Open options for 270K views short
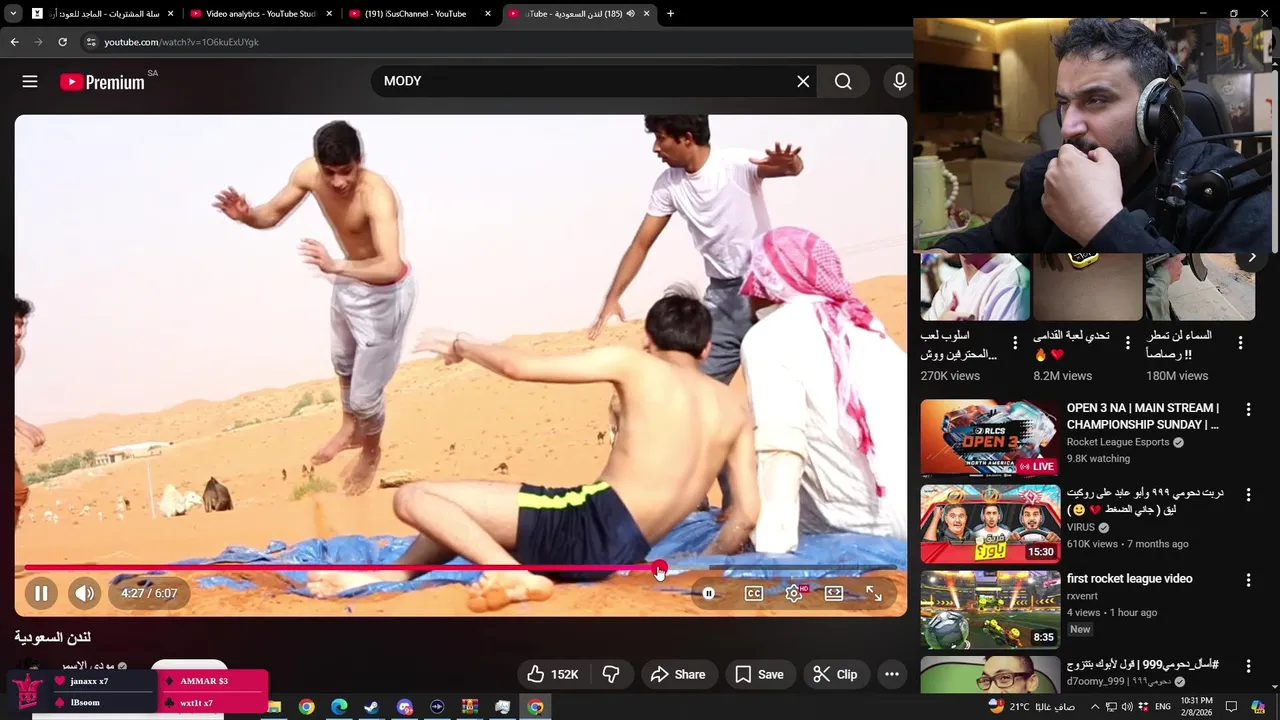The width and height of the screenshot is (1280, 720). [1015, 343]
